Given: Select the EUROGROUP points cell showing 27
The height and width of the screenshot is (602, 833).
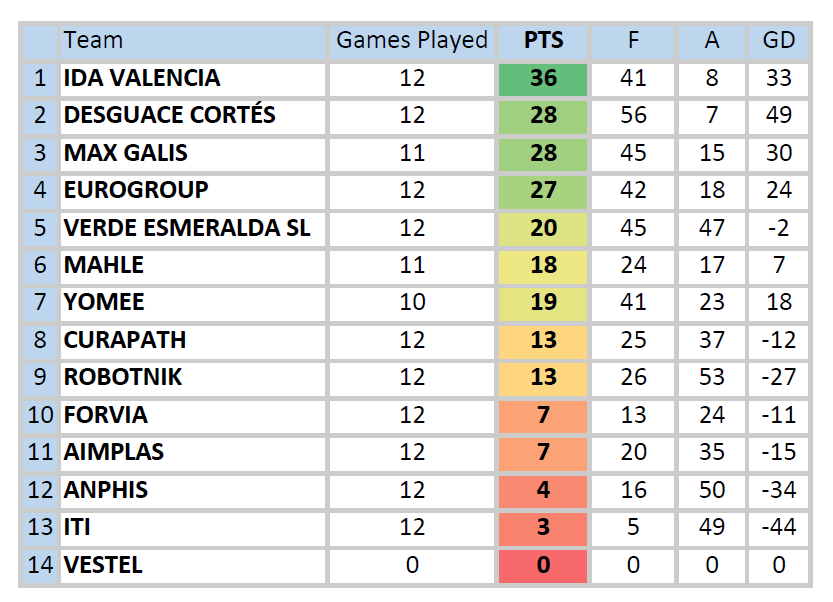Looking at the screenshot, I should 543,190.
